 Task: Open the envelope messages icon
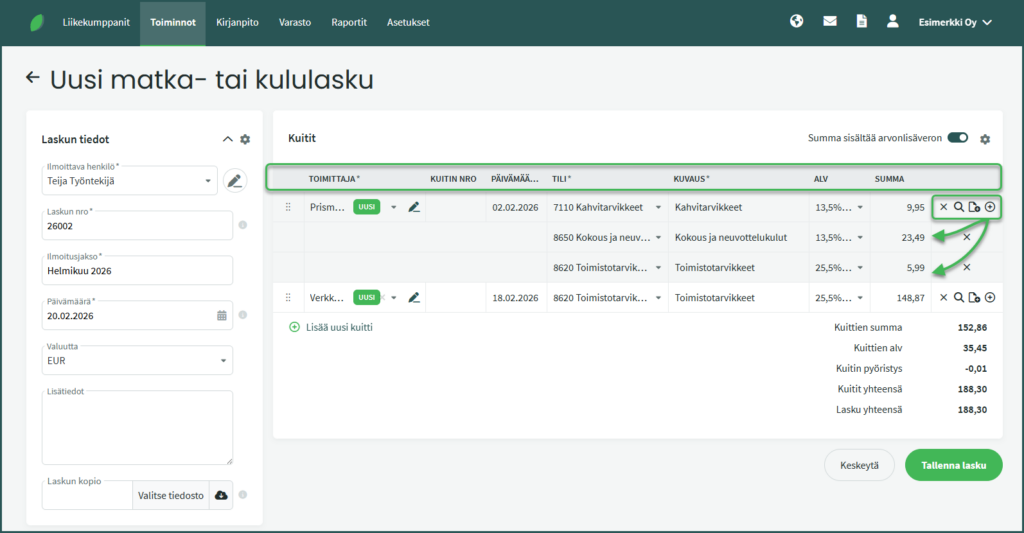tap(829, 21)
